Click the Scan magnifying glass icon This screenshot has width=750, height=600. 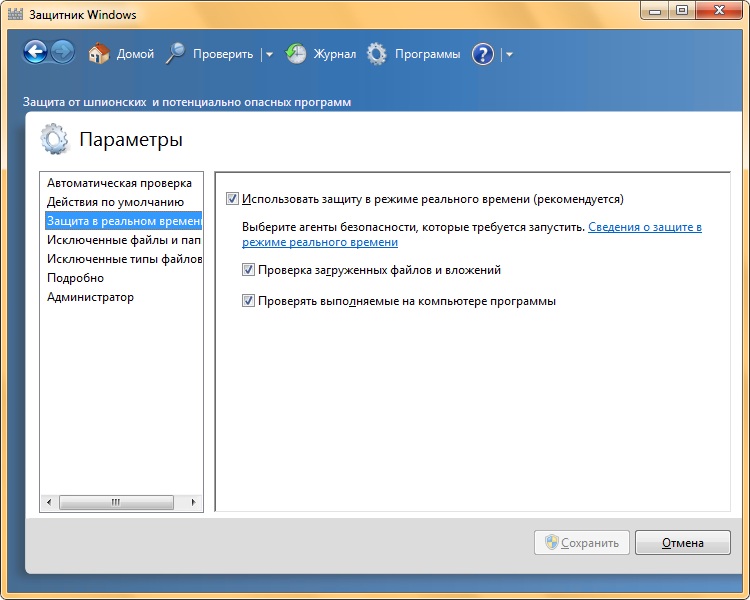[x=176, y=54]
